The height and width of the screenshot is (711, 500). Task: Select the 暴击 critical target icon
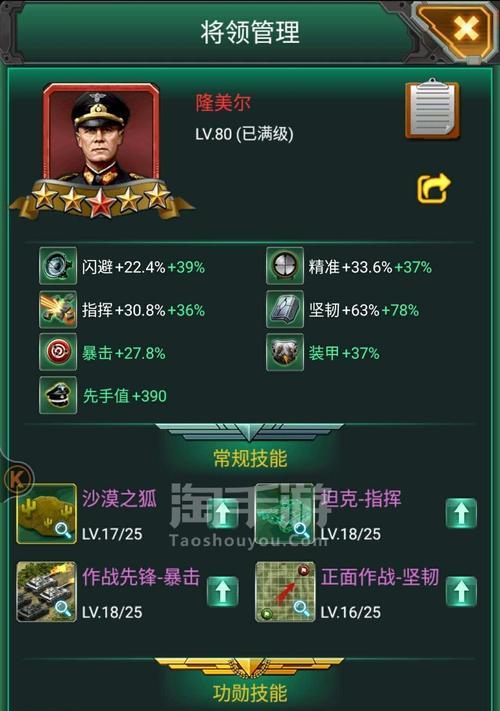[58, 352]
